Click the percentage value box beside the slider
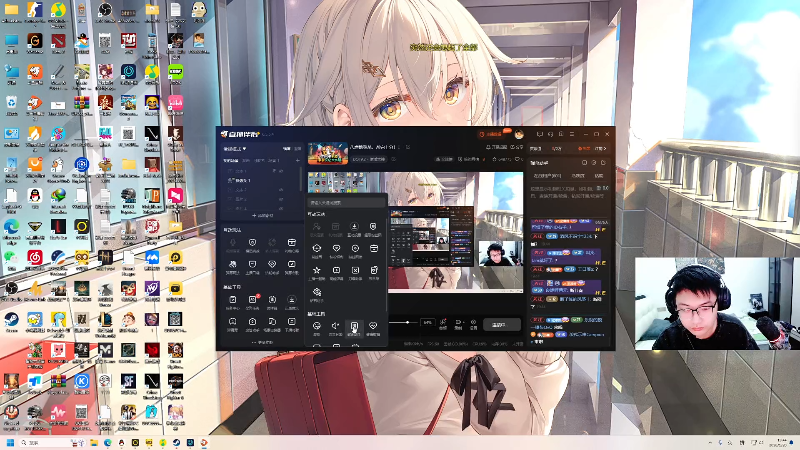The width and height of the screenshot is (800, 450). pos(427,322)
